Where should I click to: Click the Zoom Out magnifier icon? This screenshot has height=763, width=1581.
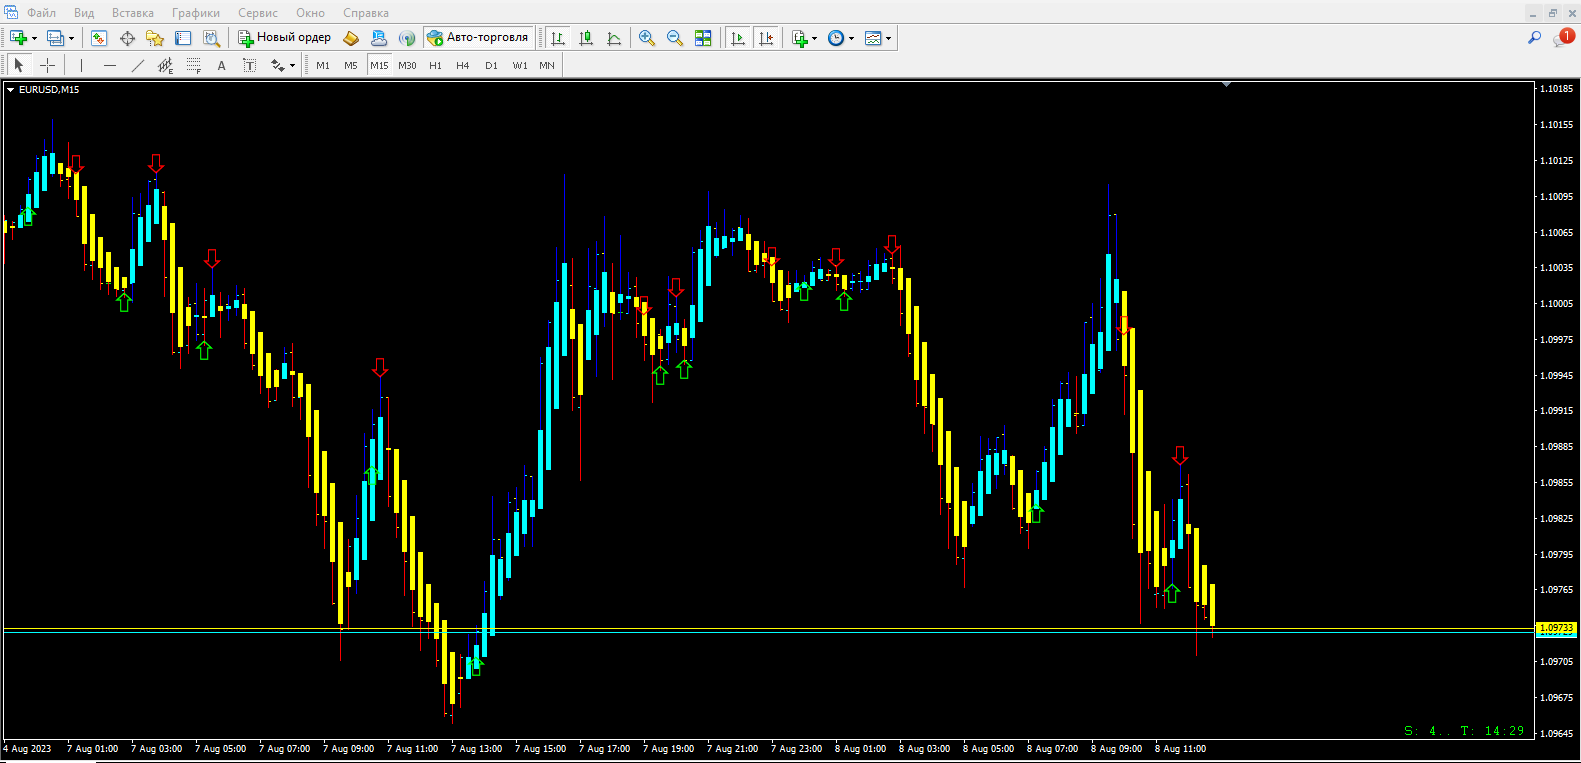click(x=675, y=38)
